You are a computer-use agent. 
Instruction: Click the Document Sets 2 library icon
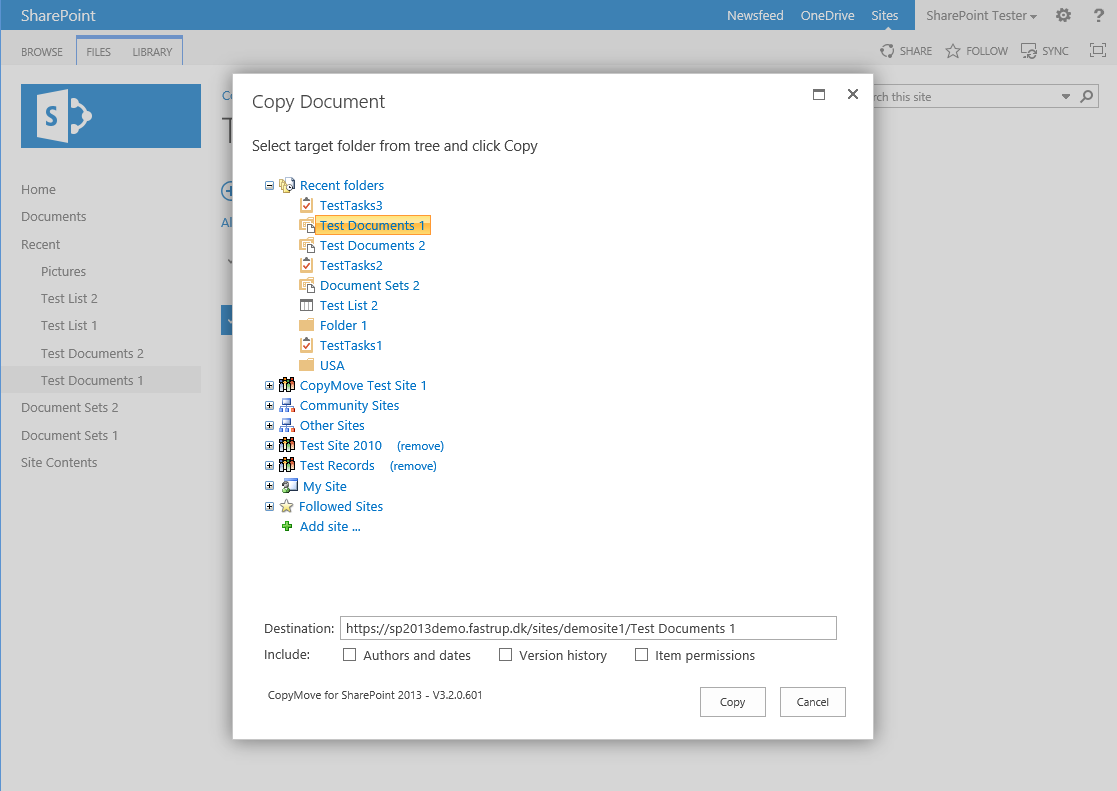(306, 285)
